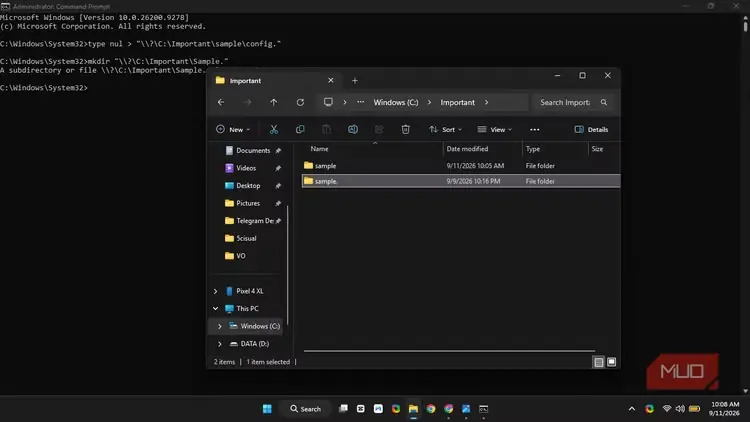This screenshot has height=422, width=750.
Task: Click the Delete trash icon
Action: point(406,129)
